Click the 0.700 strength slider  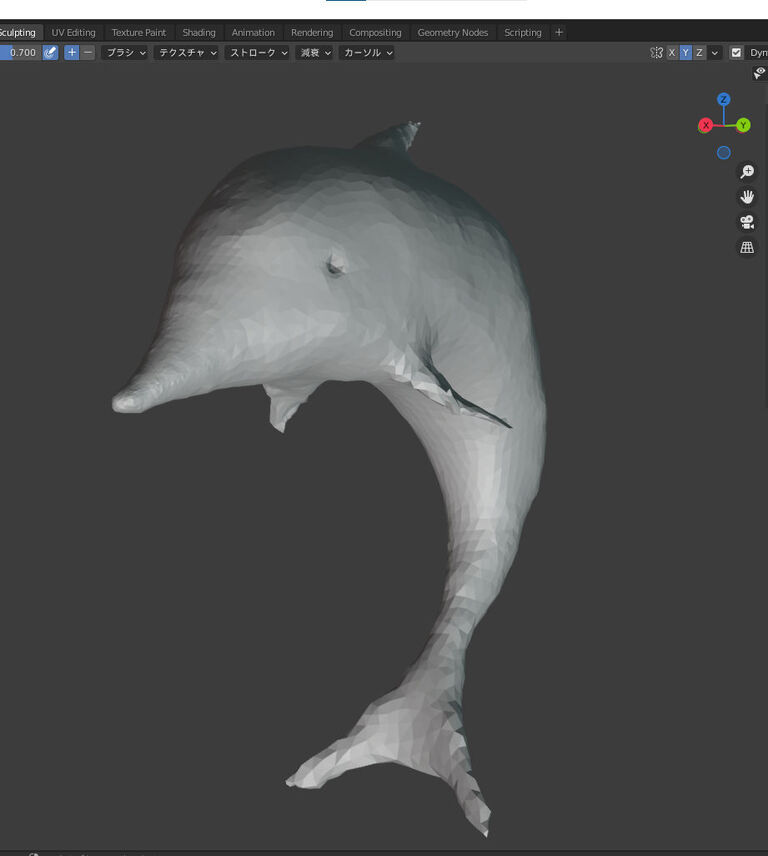(x=21, y=52)
